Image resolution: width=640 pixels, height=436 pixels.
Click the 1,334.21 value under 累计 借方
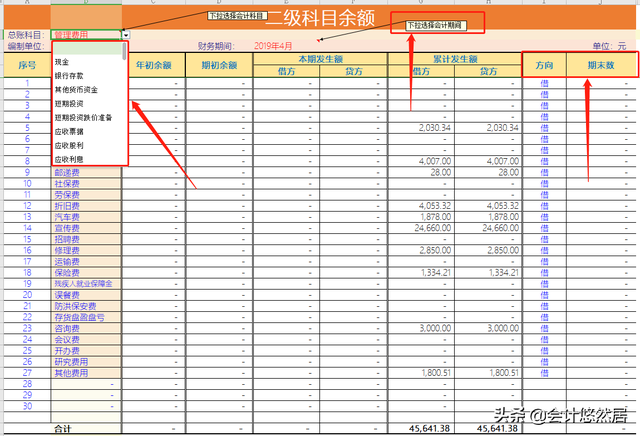click(x=436, y=273)
